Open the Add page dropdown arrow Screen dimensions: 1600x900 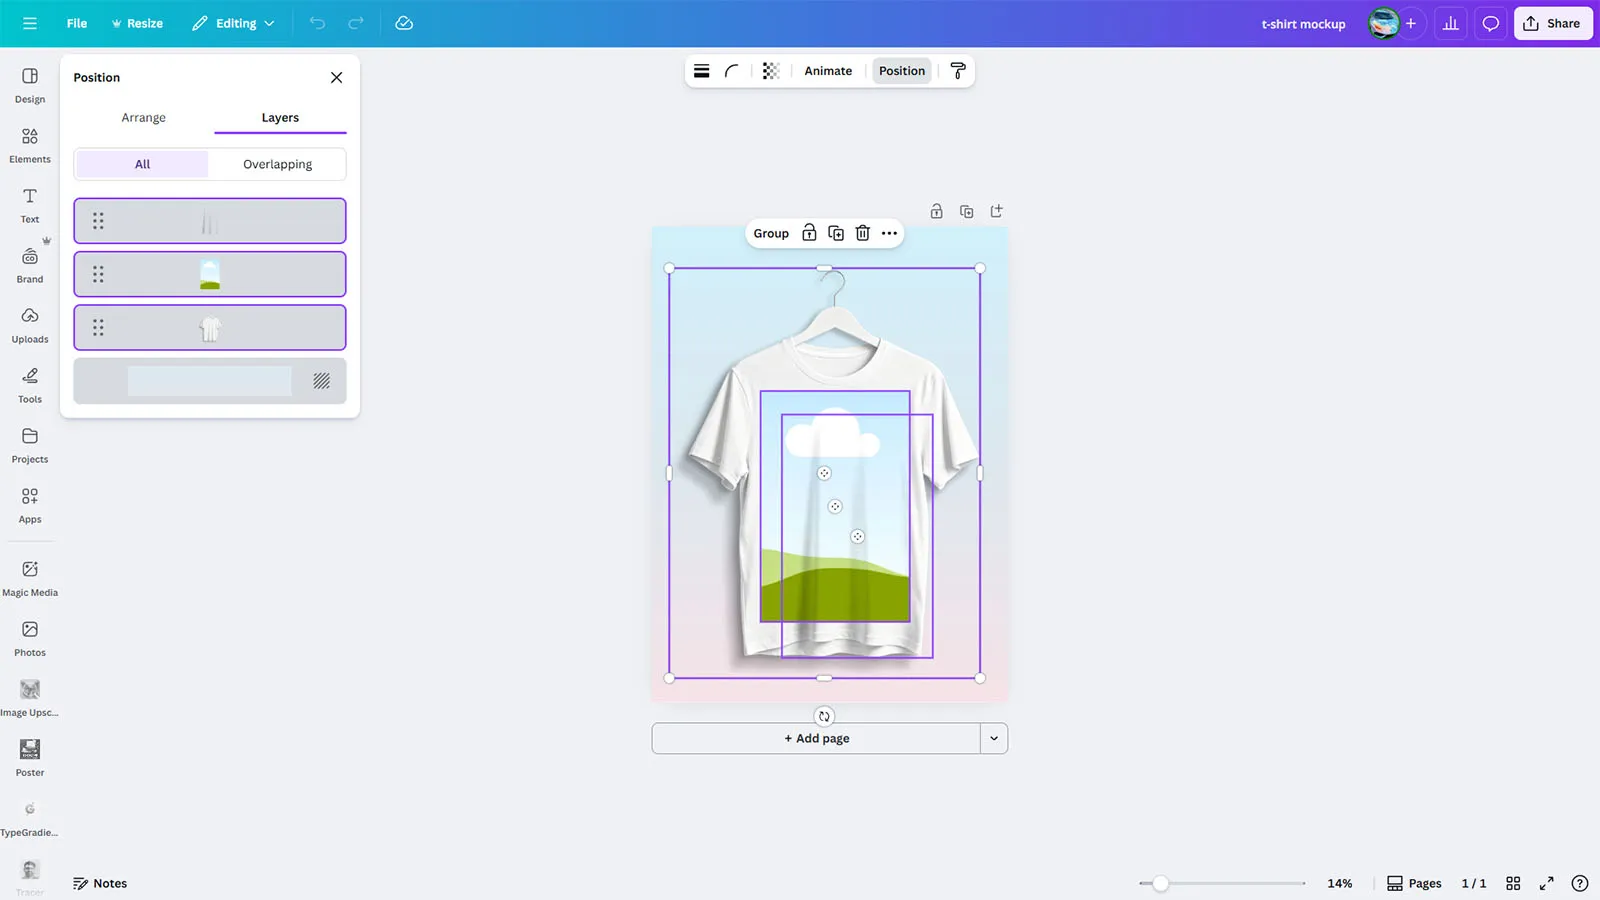point(993,738)
